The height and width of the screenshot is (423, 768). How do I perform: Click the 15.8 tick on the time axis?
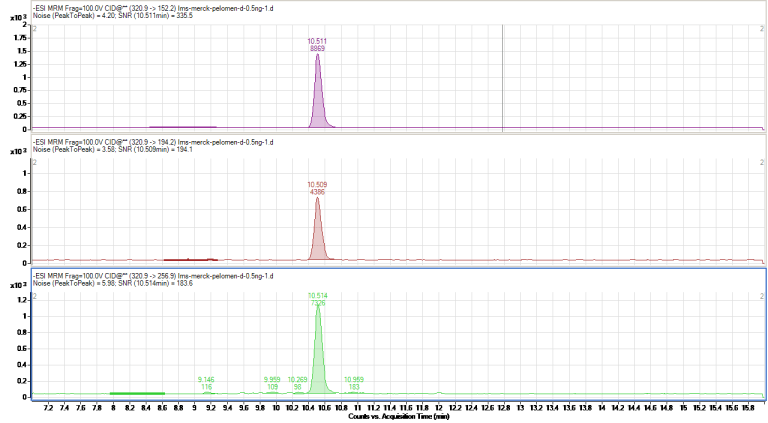pyautogui.click(x=748, y=407)
